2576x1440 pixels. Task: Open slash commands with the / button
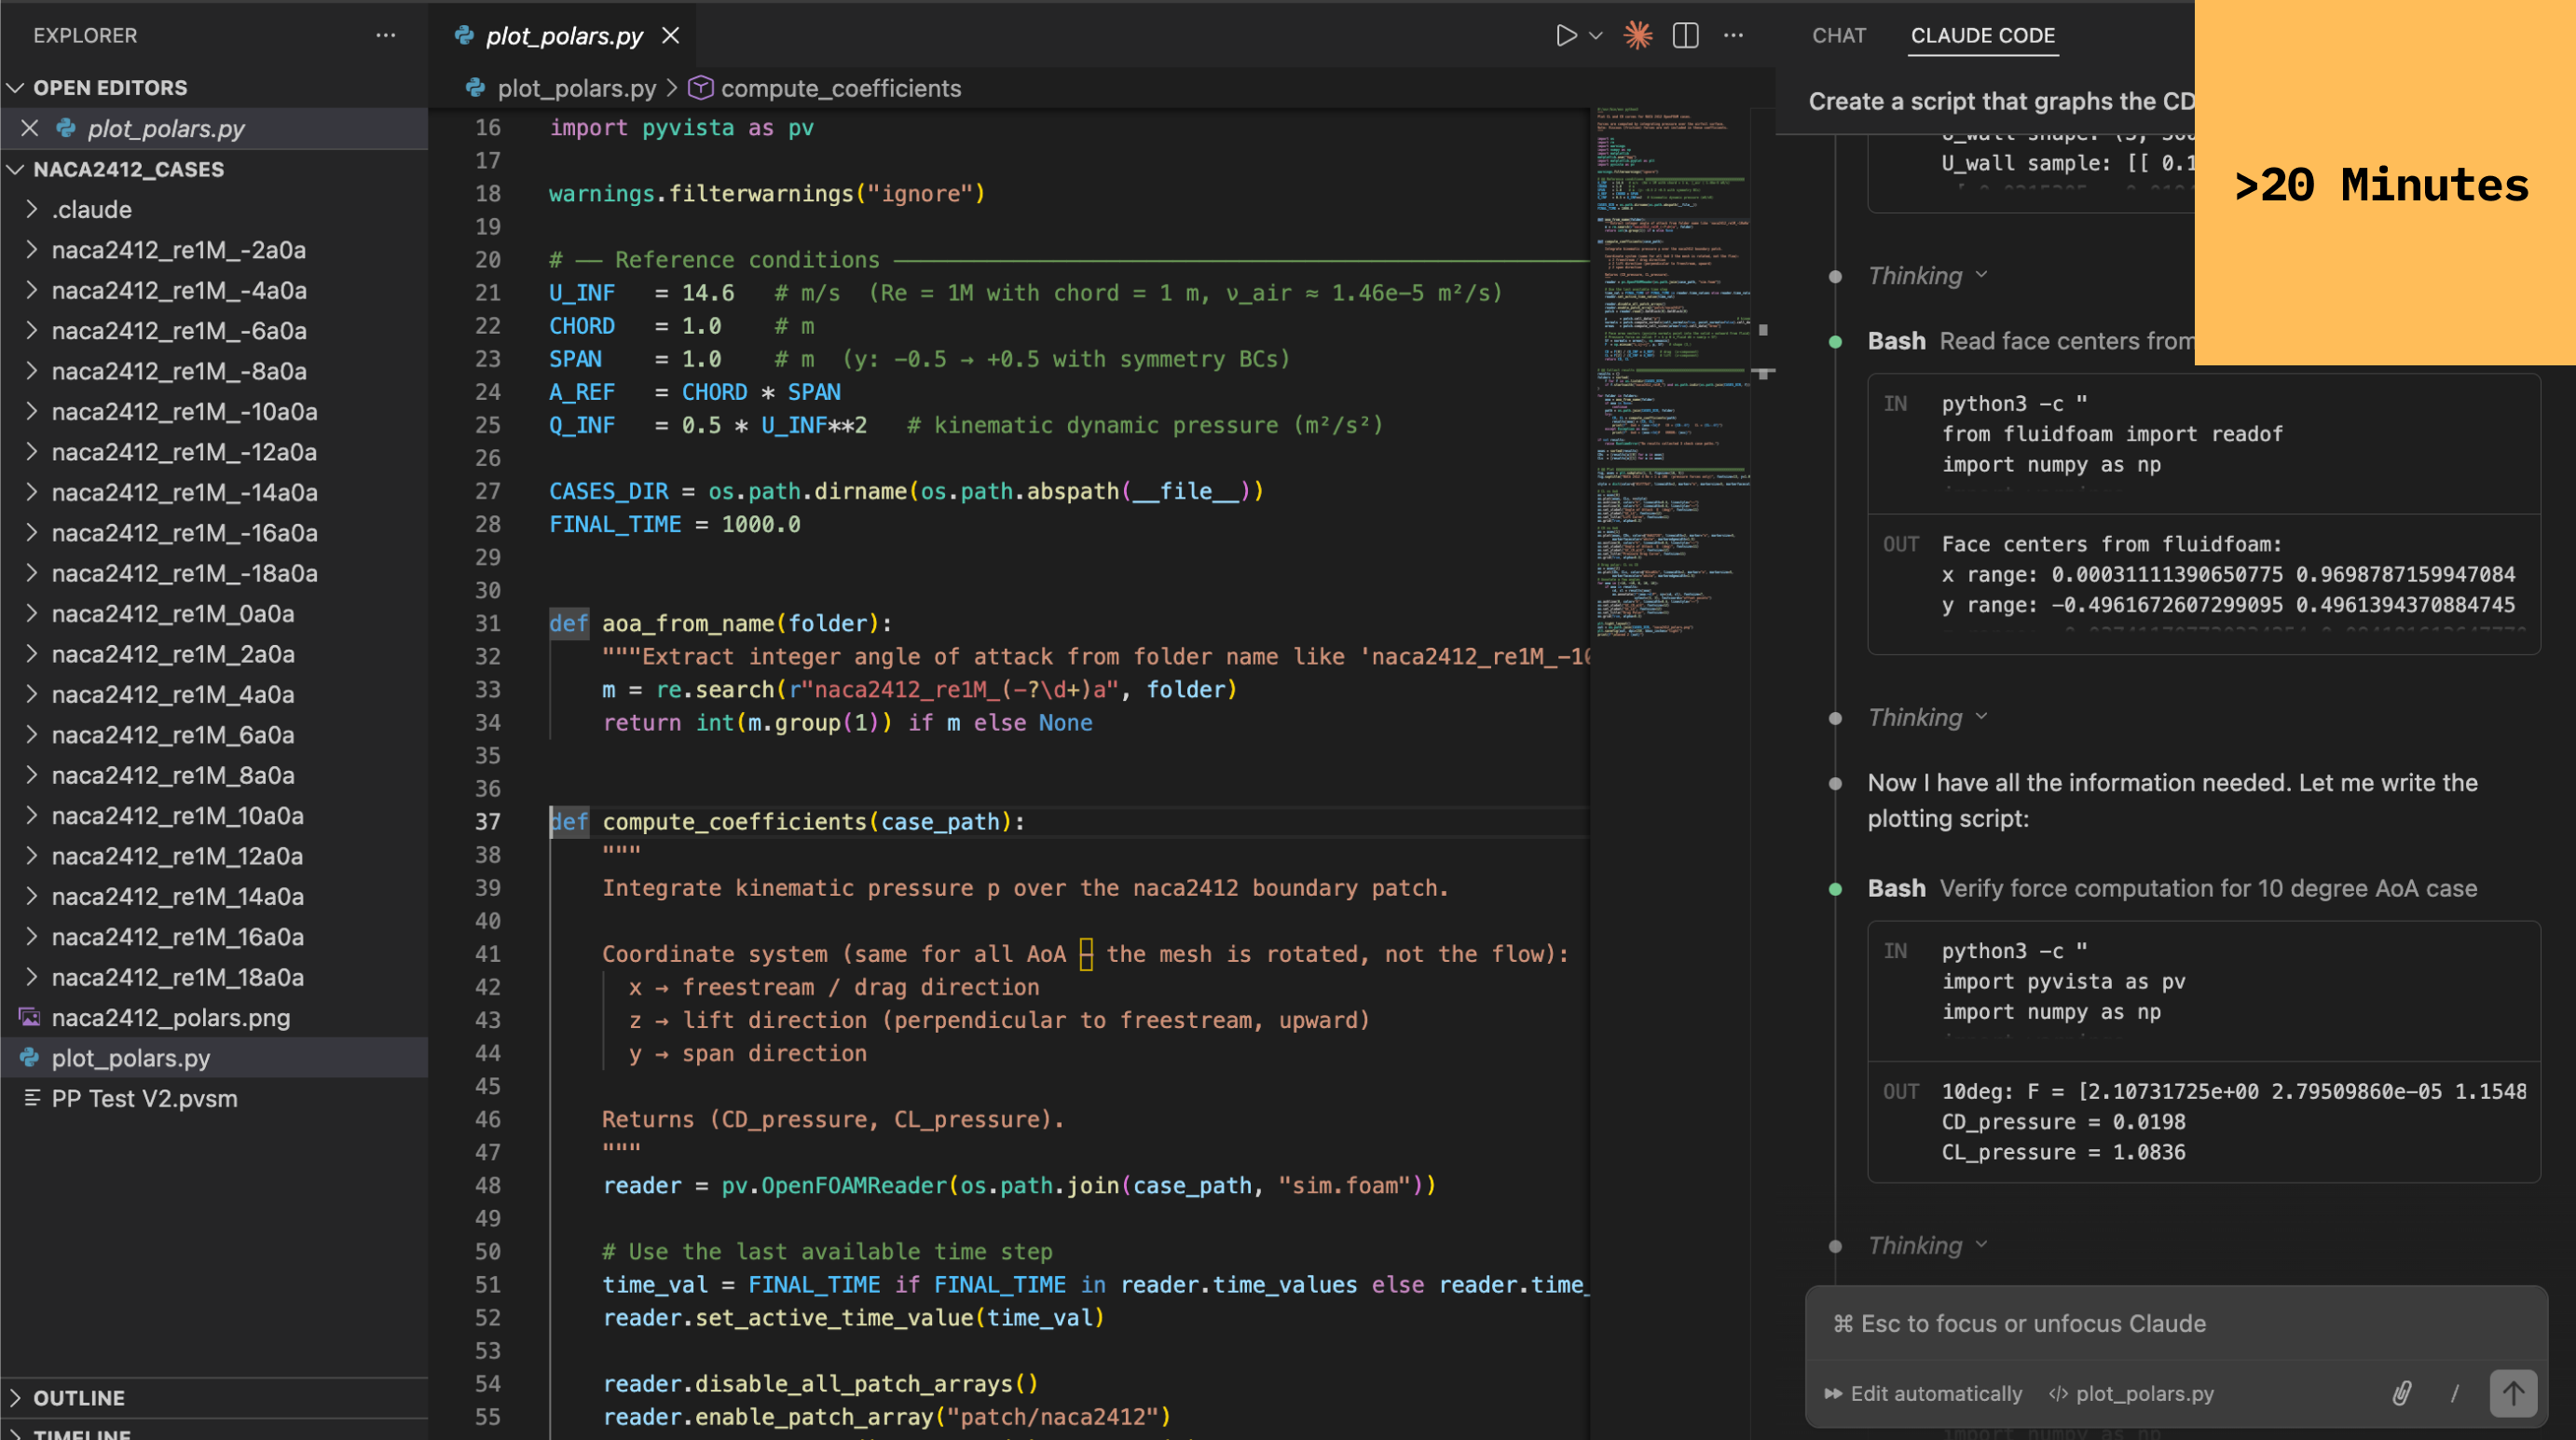[x=2455, y=1394]
